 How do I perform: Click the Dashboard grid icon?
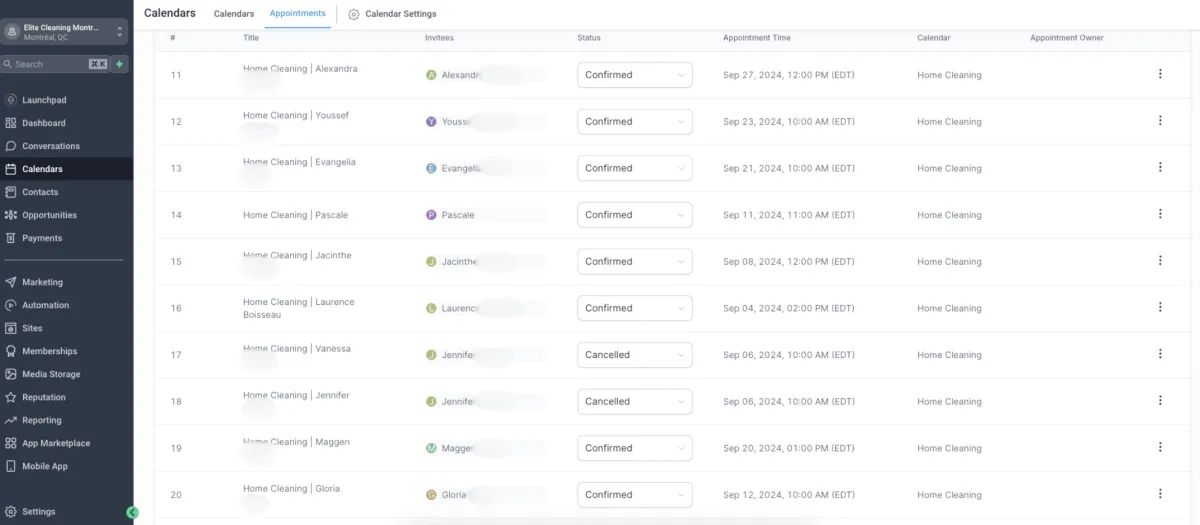point(11,123)
